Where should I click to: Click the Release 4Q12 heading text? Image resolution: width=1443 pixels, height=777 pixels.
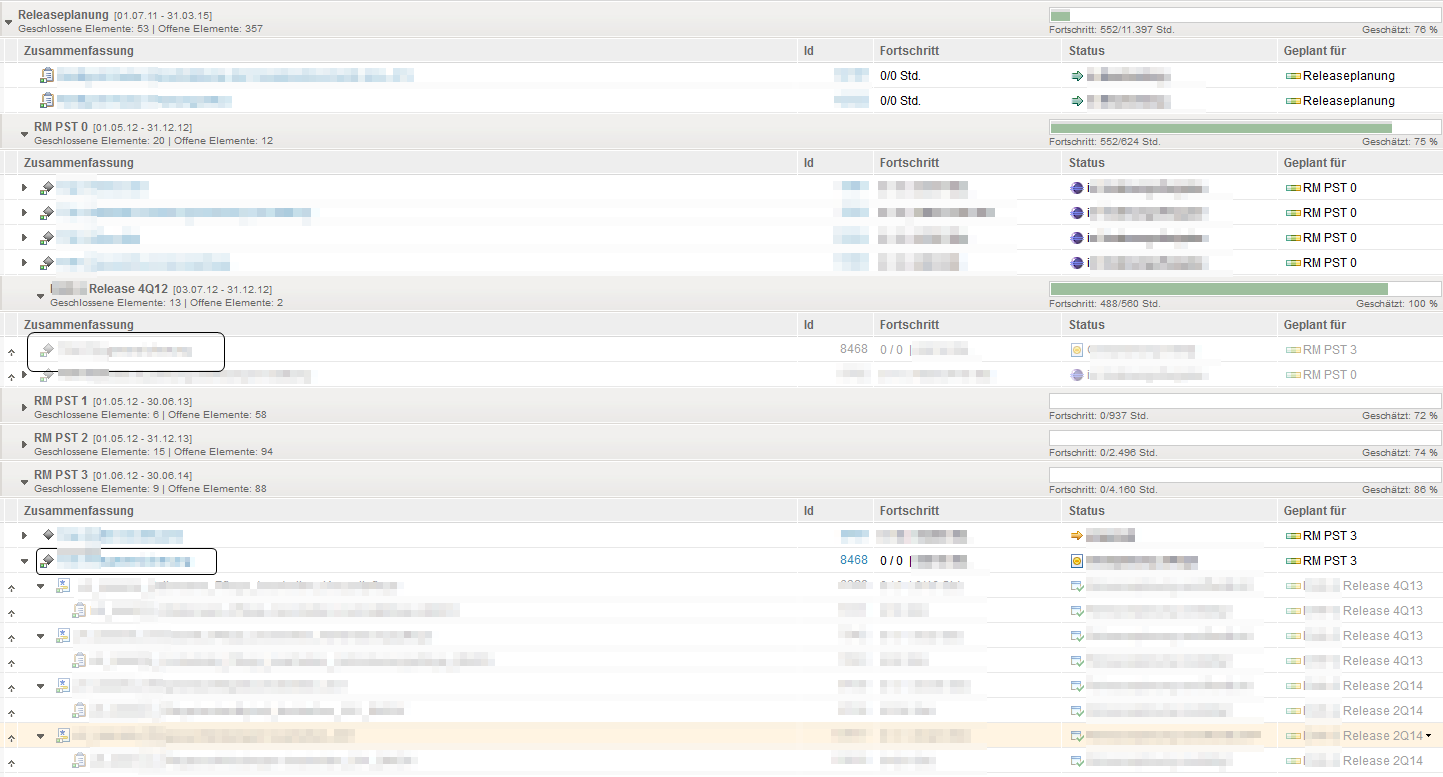(x=128, y=289)
